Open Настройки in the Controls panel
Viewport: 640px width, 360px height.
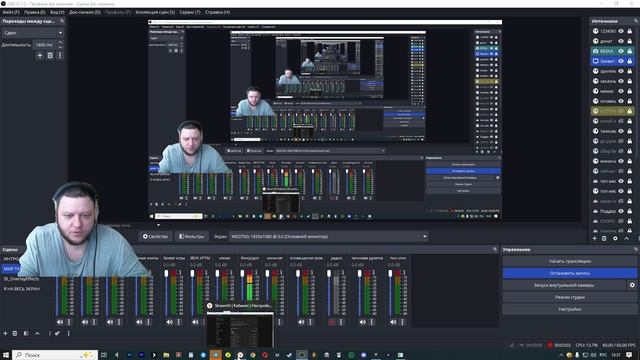570,309
